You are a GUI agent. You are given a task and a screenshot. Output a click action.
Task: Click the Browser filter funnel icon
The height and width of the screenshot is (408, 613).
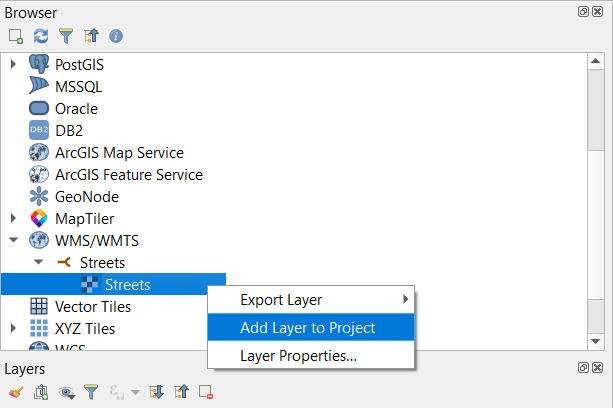pos(66,36)
